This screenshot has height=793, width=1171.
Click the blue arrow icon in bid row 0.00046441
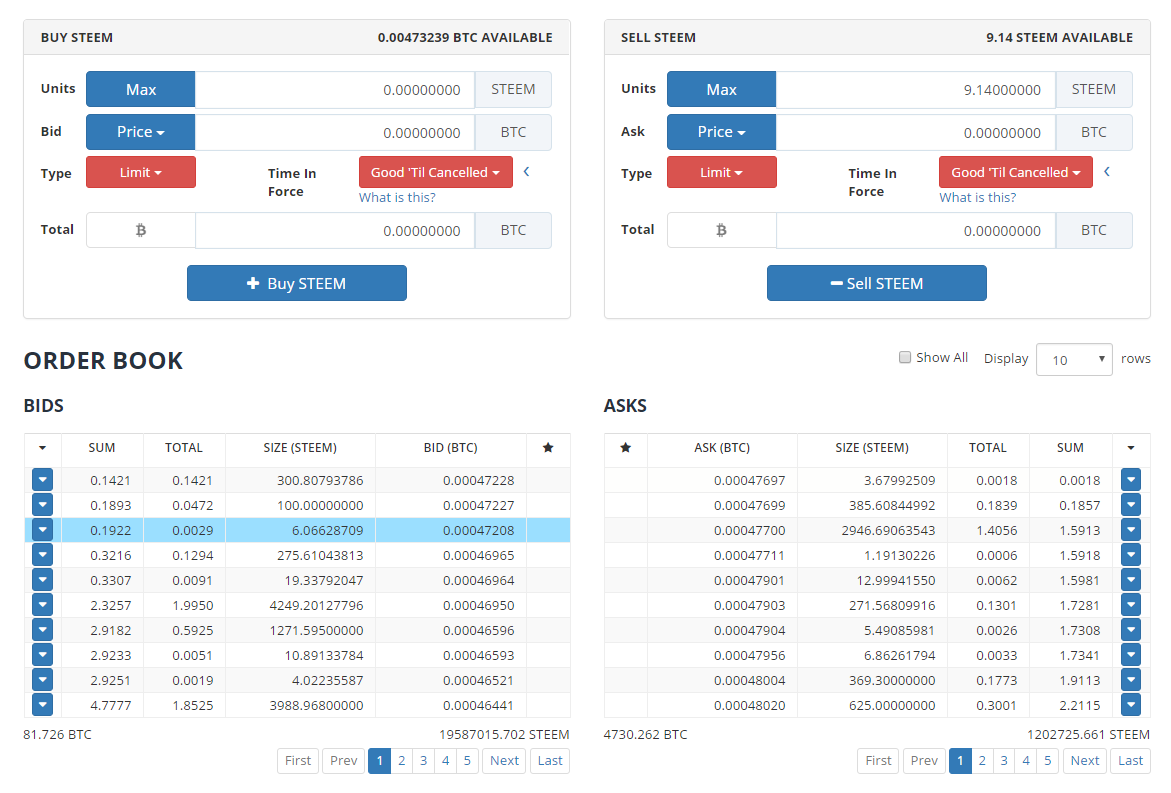[43, 705]
